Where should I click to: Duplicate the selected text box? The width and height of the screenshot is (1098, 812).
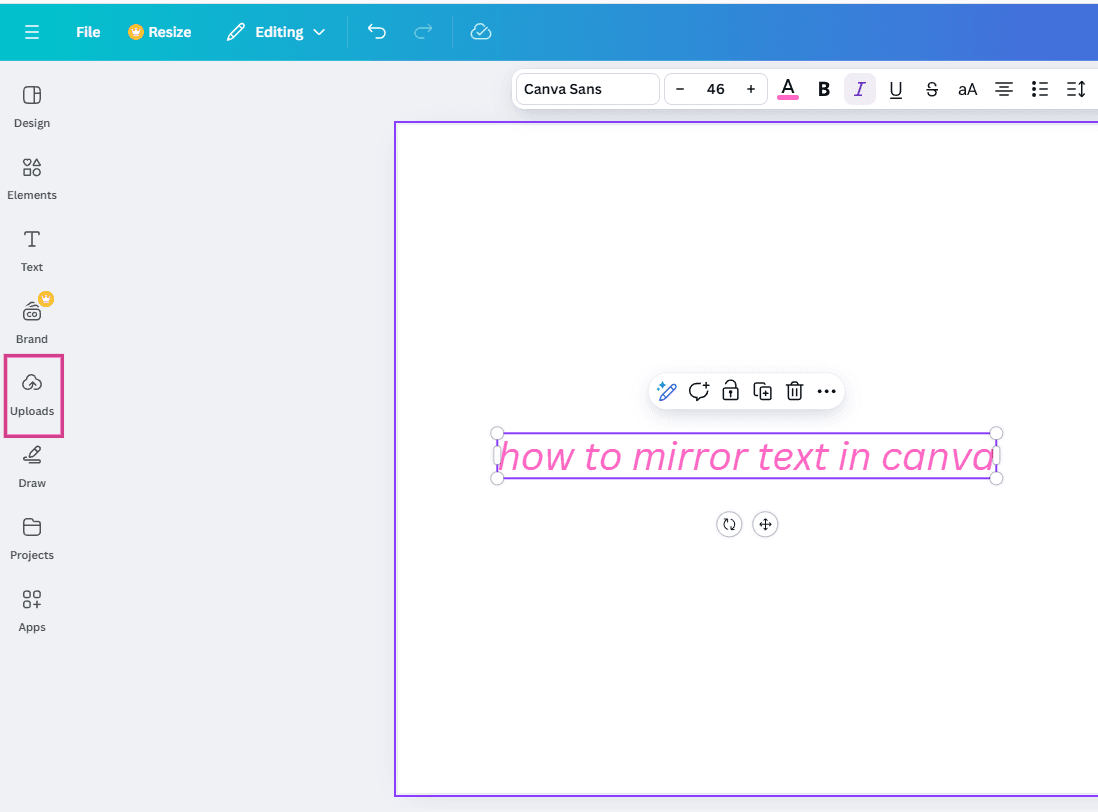763,391
